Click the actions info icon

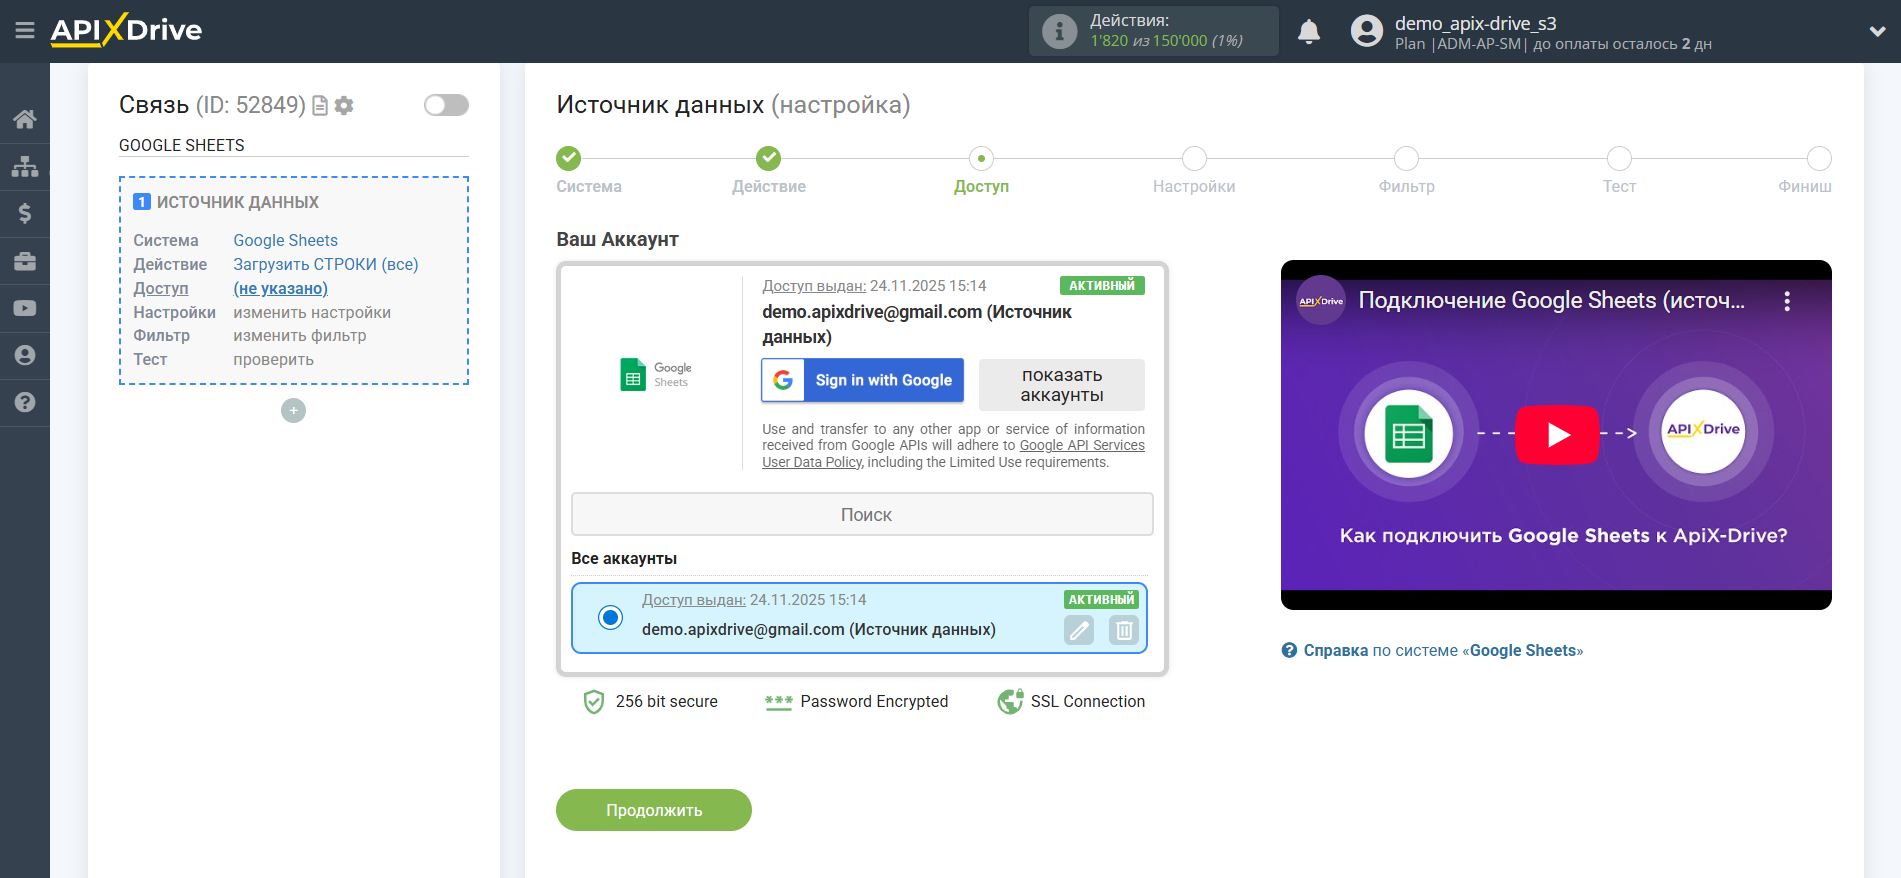pos(1059,31)
